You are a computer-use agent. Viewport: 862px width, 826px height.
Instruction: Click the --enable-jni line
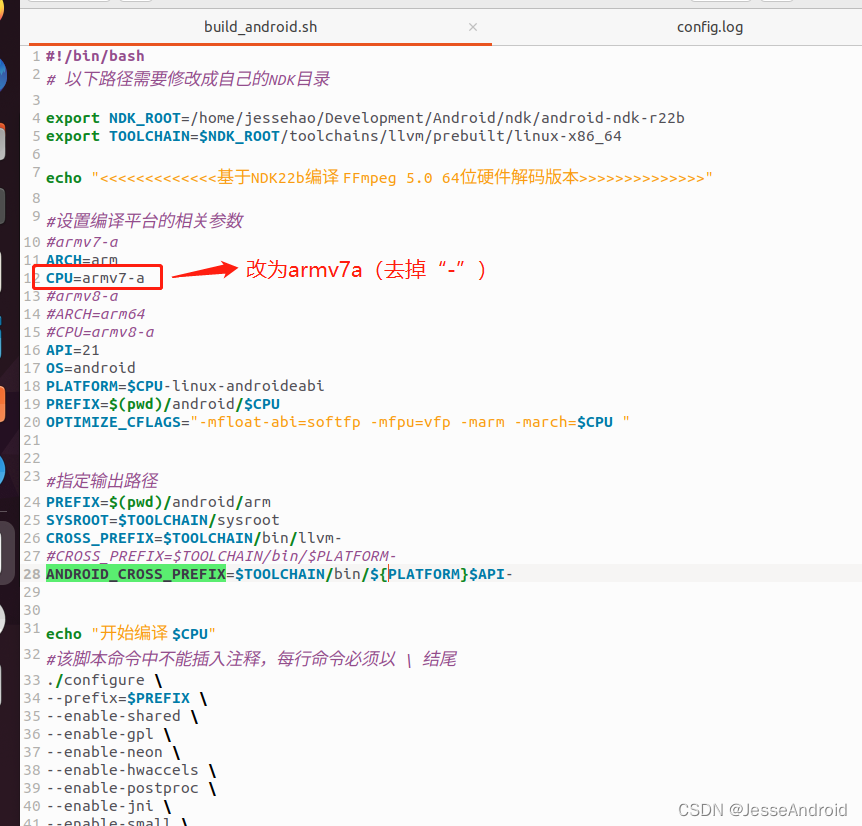[x=109, y=807]
